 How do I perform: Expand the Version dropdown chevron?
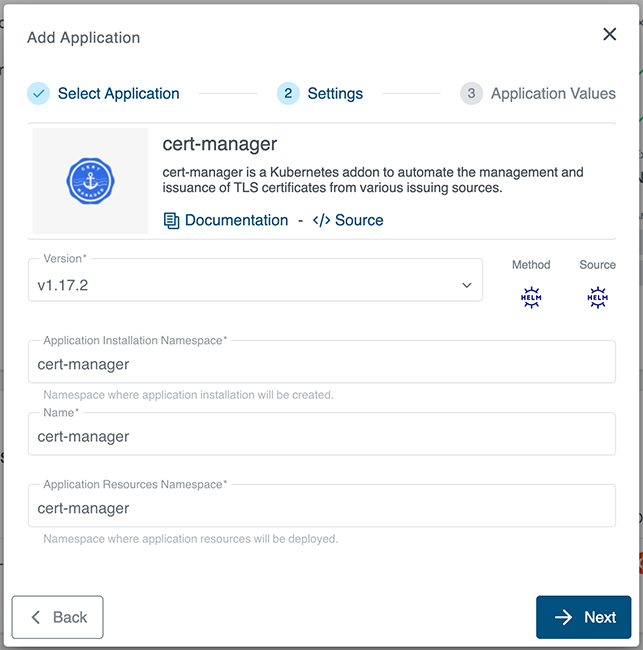click(x=466, y=286)
